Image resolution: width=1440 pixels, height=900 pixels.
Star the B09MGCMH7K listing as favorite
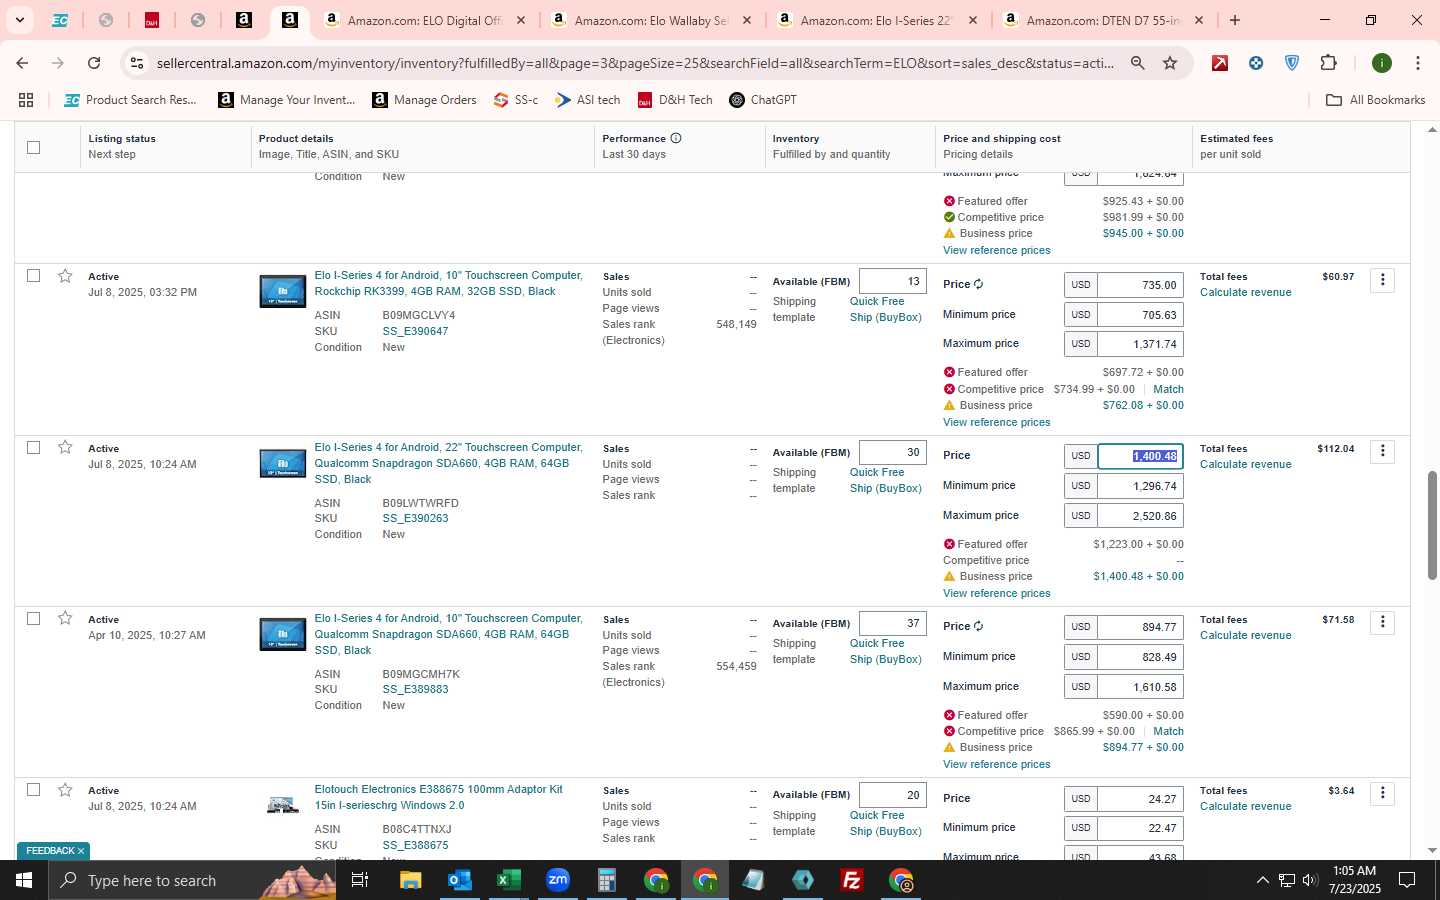[65, 618]
